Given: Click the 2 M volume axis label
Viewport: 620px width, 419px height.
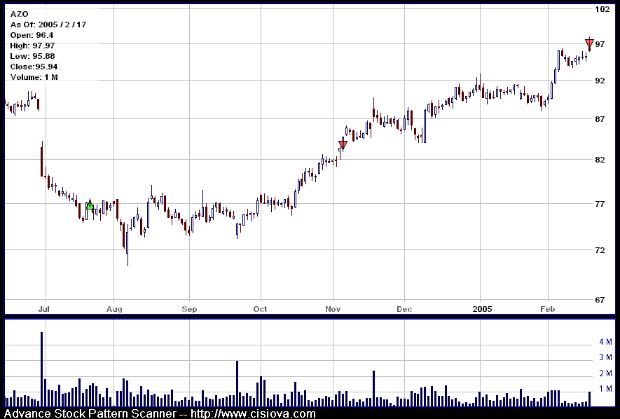Looking at the screenshot, I should 606,373.
